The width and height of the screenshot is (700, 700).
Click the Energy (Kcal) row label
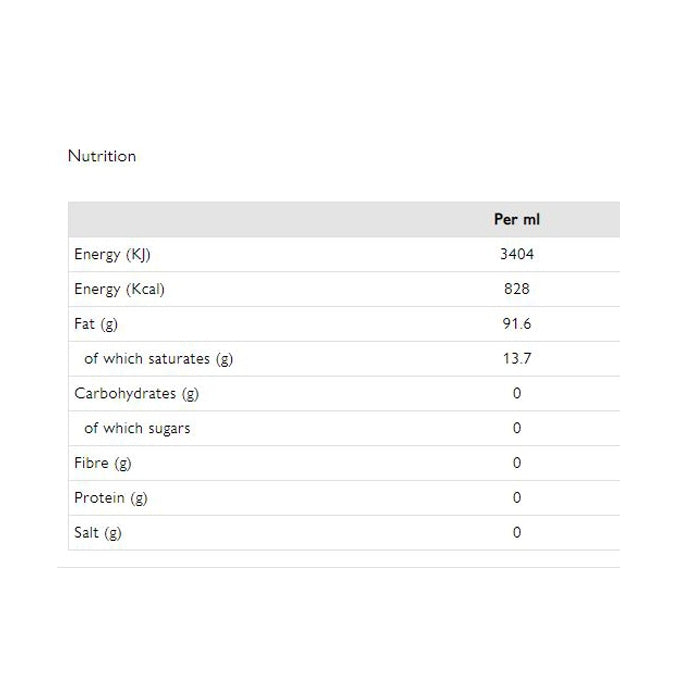(119, 289)
